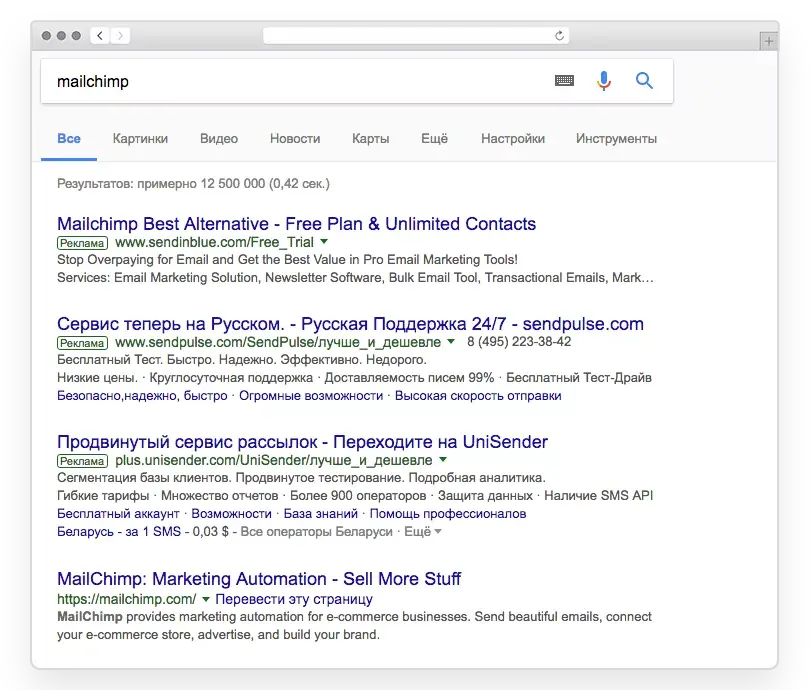The height and width of the screenshot is (690, 810).
Task: Go forward with browser forward arrow
Action: pos(120,36)
